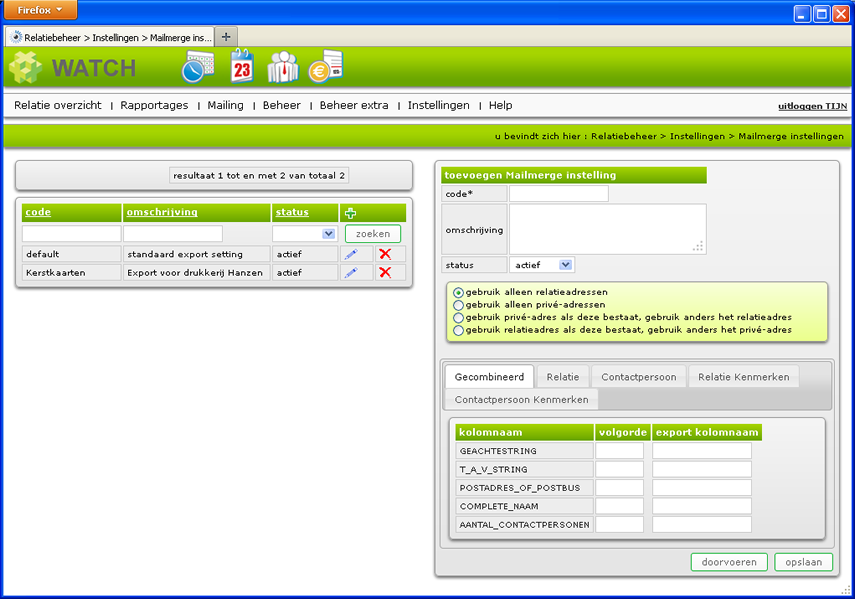The width and height of the screenshot is (855, 599).
Task: Click the green plus add icon
Action: tap(350, 213)
